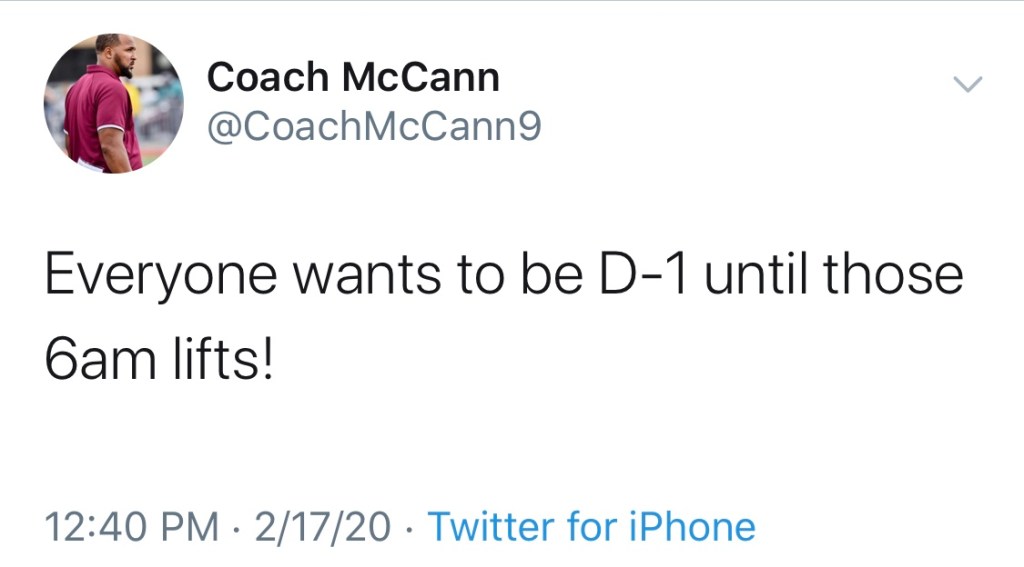This screenshot has width=1024, height=567.
Task: Open the tweet body text
Action: pyautogui.click(x=503, y=316)
